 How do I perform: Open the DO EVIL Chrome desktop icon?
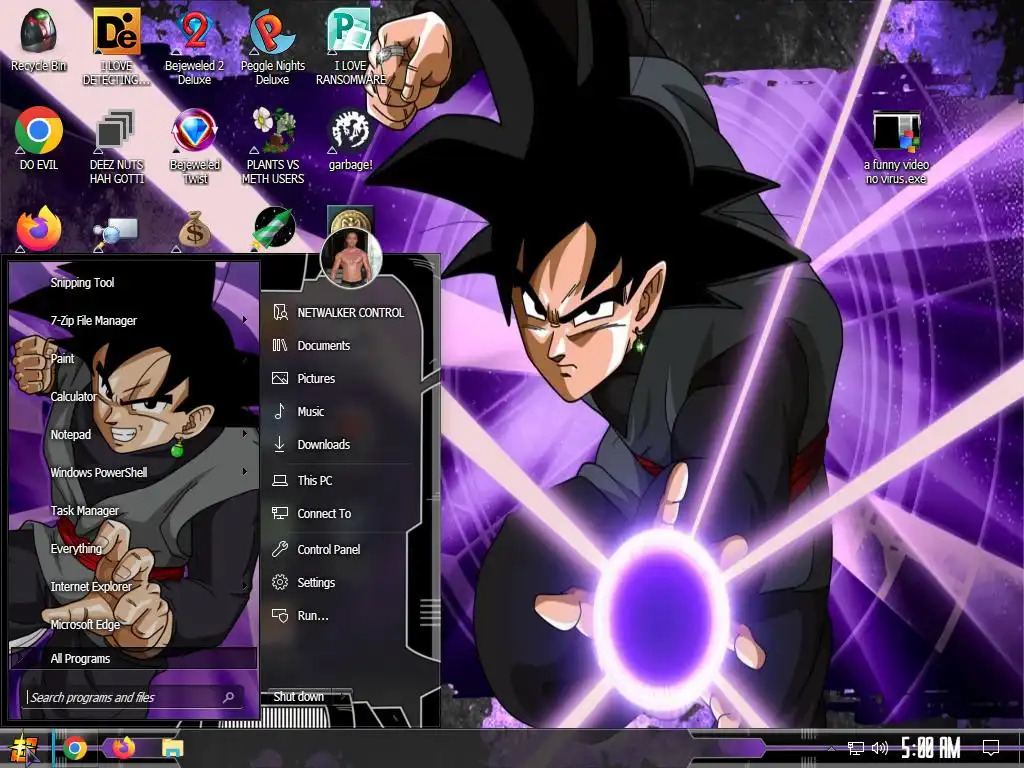click(x=39, y=138)
